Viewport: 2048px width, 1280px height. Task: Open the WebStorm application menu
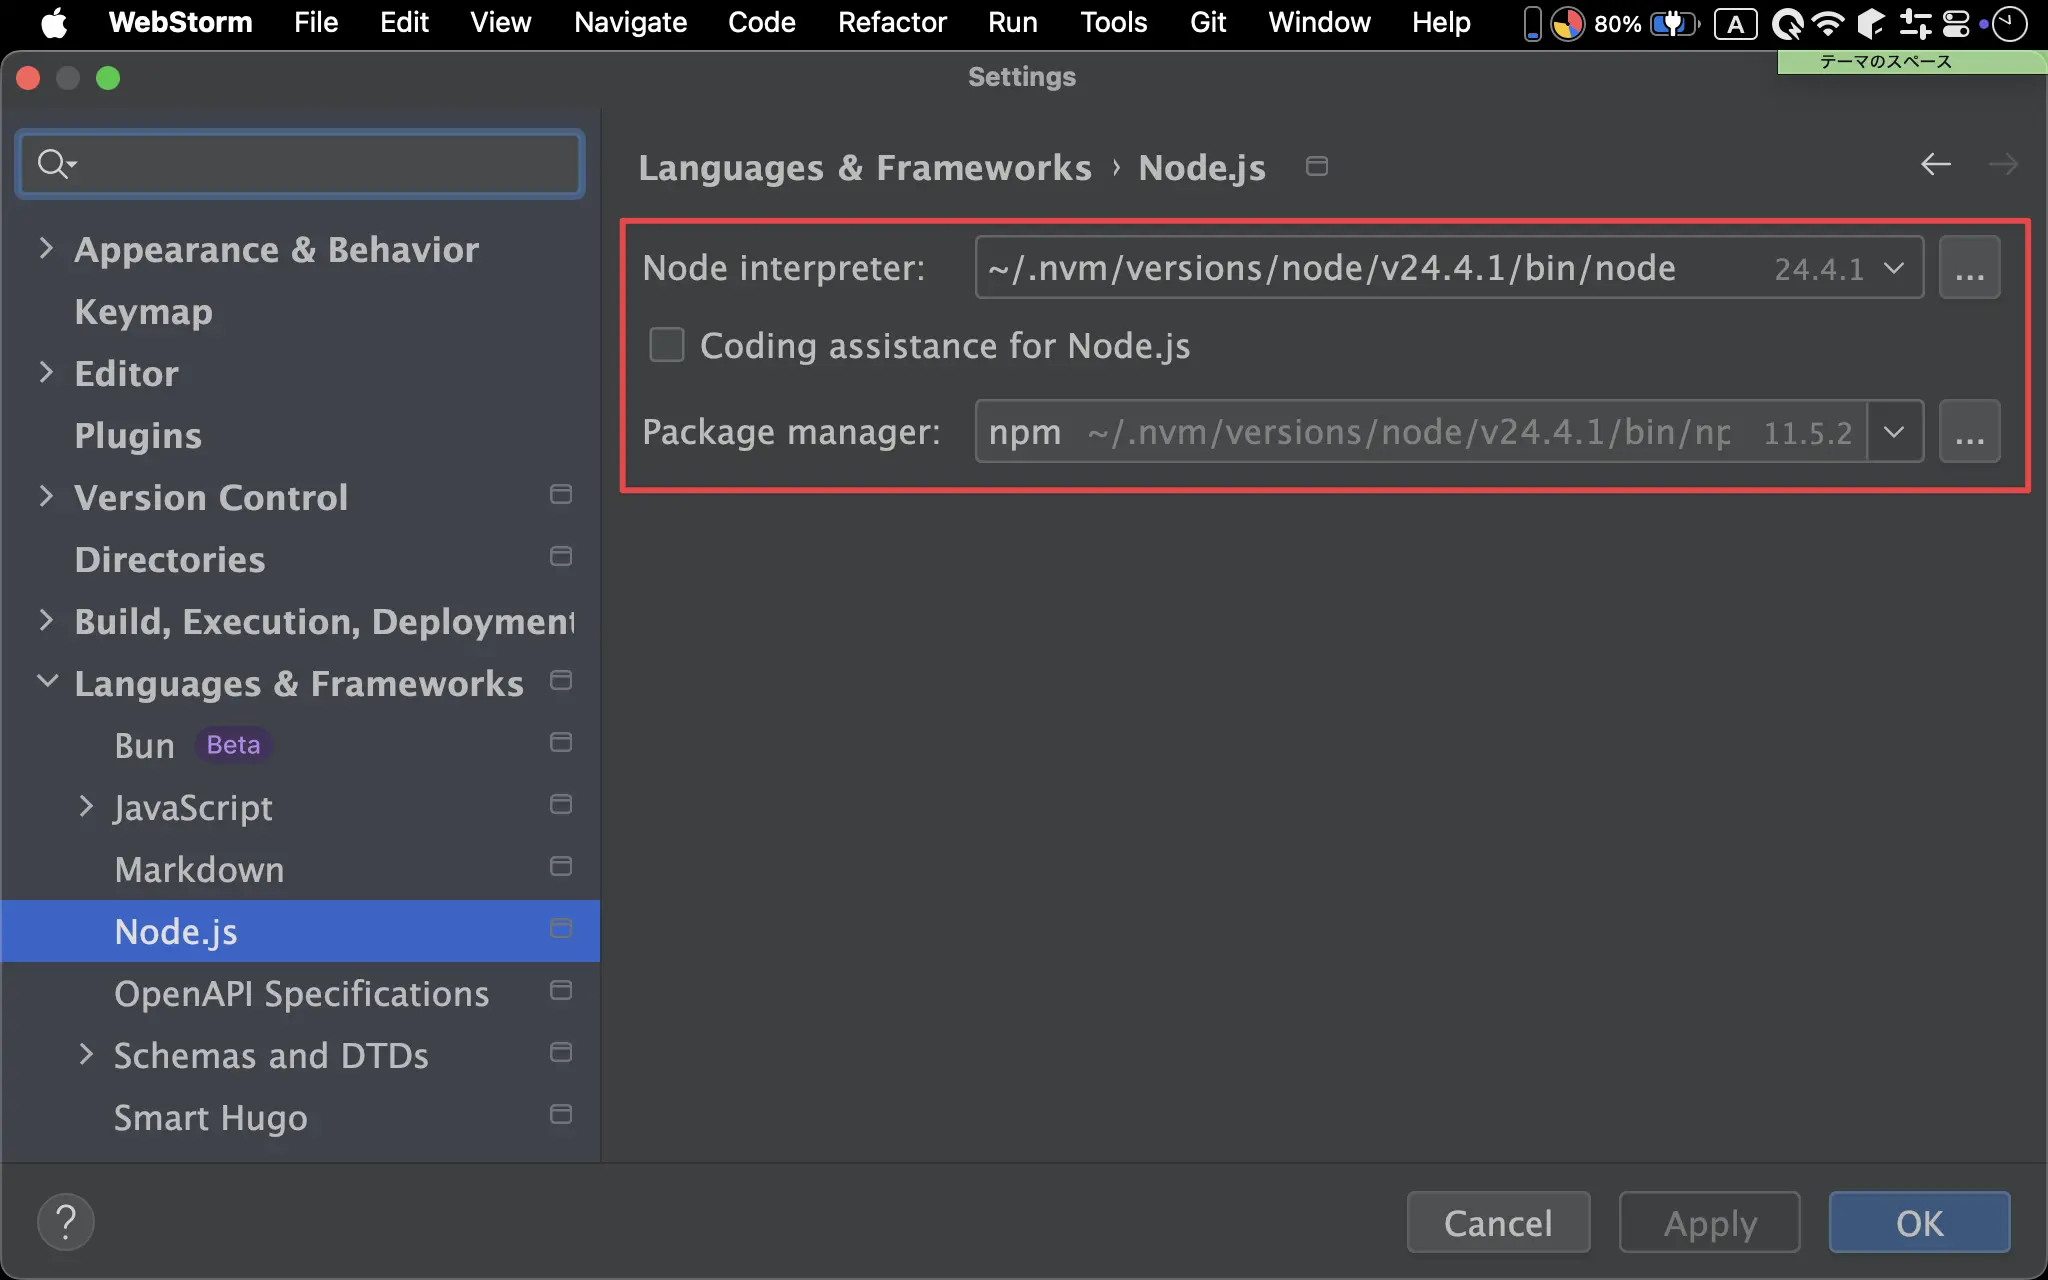(x=180, y=23)
